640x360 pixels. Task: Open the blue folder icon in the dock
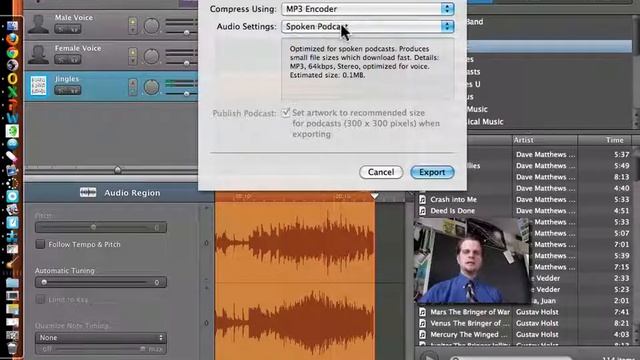click(x=12, y=282)
